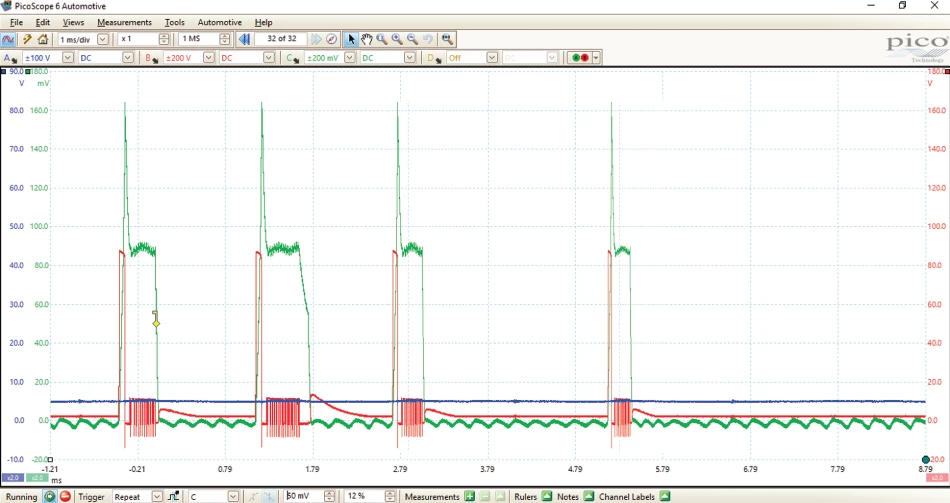Click the Rulers label in the bottom bar
950x503 pixels.
[525, 497]
